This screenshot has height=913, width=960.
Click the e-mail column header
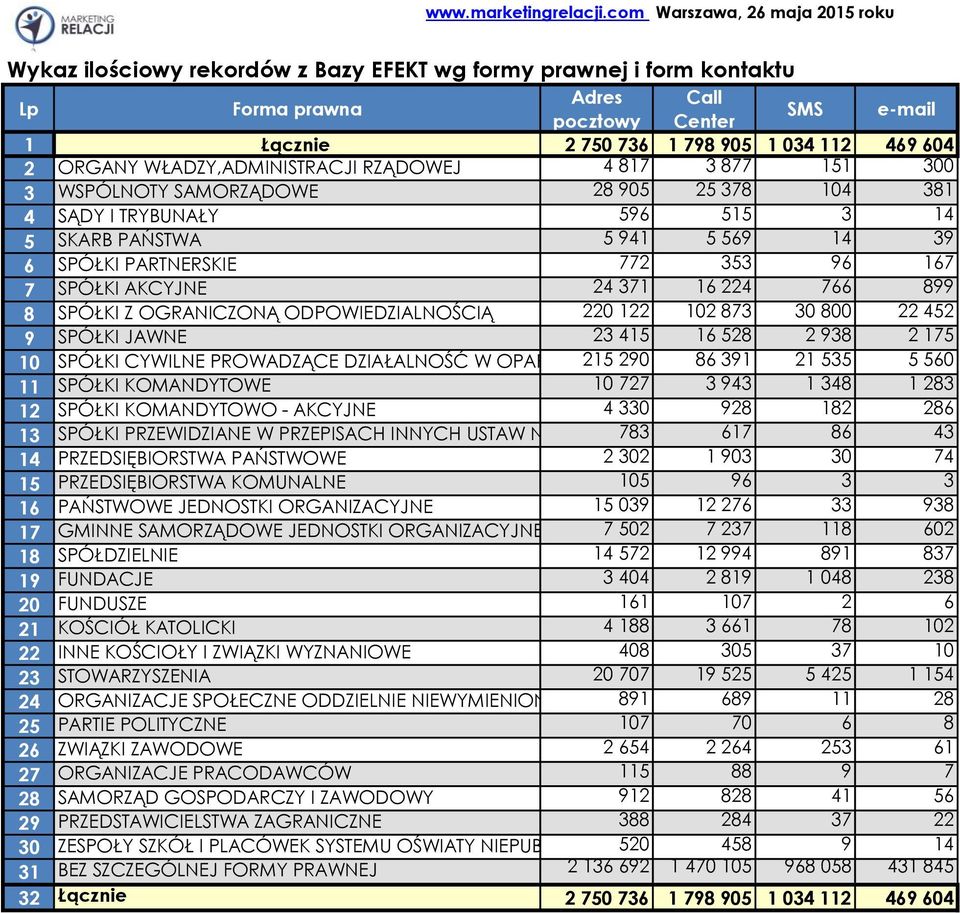[x=906, y=109]
